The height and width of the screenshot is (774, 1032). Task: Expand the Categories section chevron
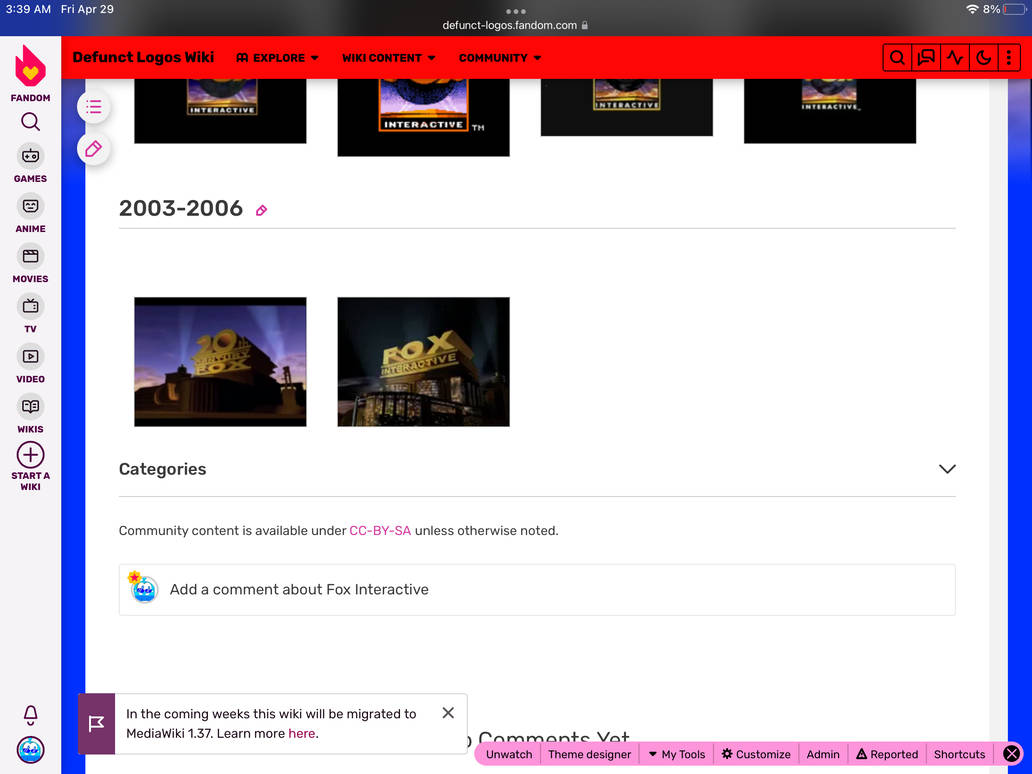coord(947,469)
